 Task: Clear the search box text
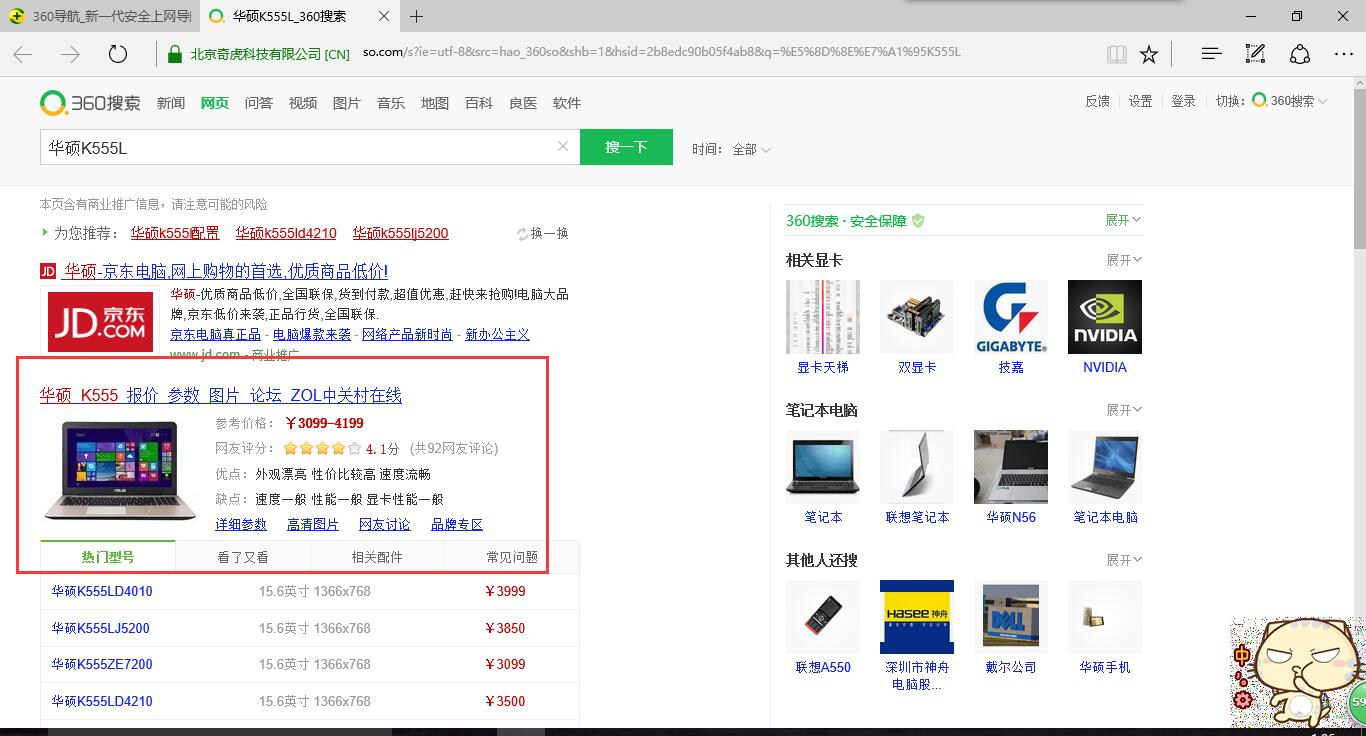point(563,146)
